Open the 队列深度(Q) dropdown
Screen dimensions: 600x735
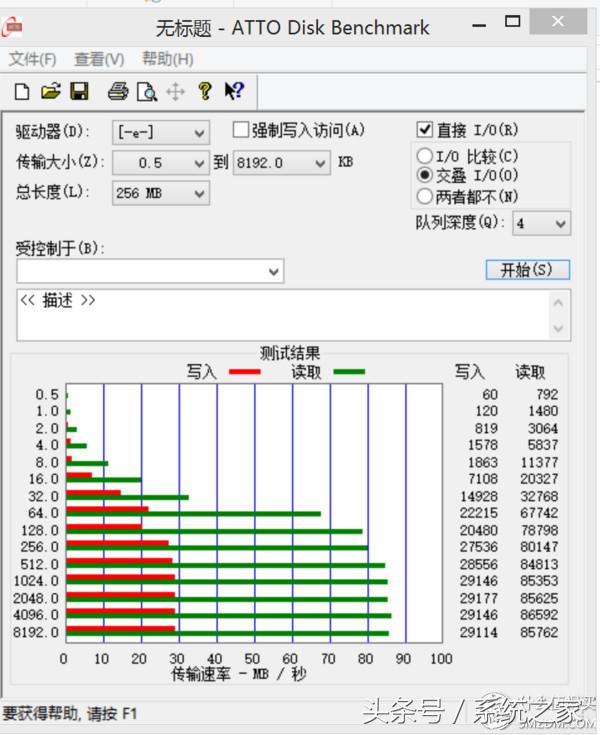(x=541, y=224)
